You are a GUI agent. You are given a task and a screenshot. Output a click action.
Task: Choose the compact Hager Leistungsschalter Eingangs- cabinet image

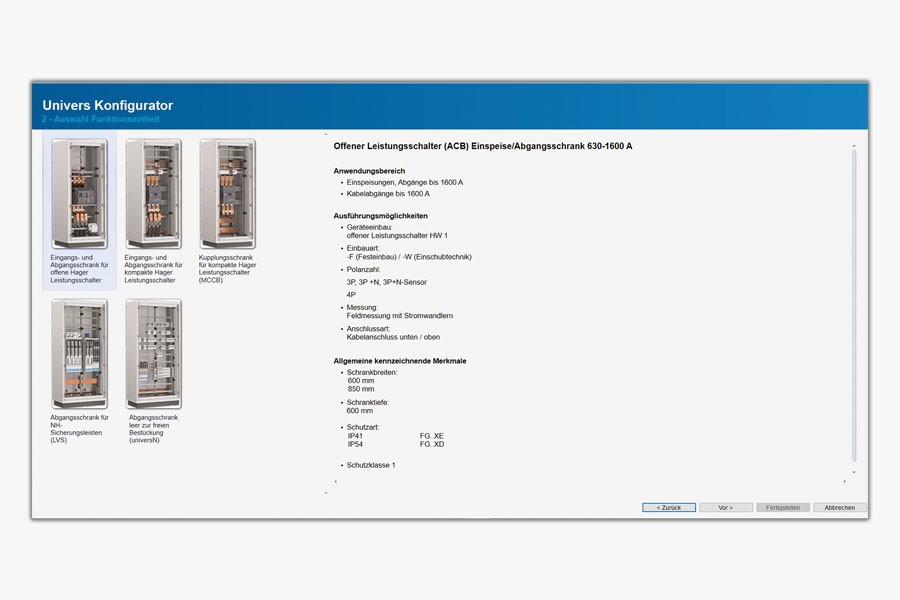(x=153, y=193)
